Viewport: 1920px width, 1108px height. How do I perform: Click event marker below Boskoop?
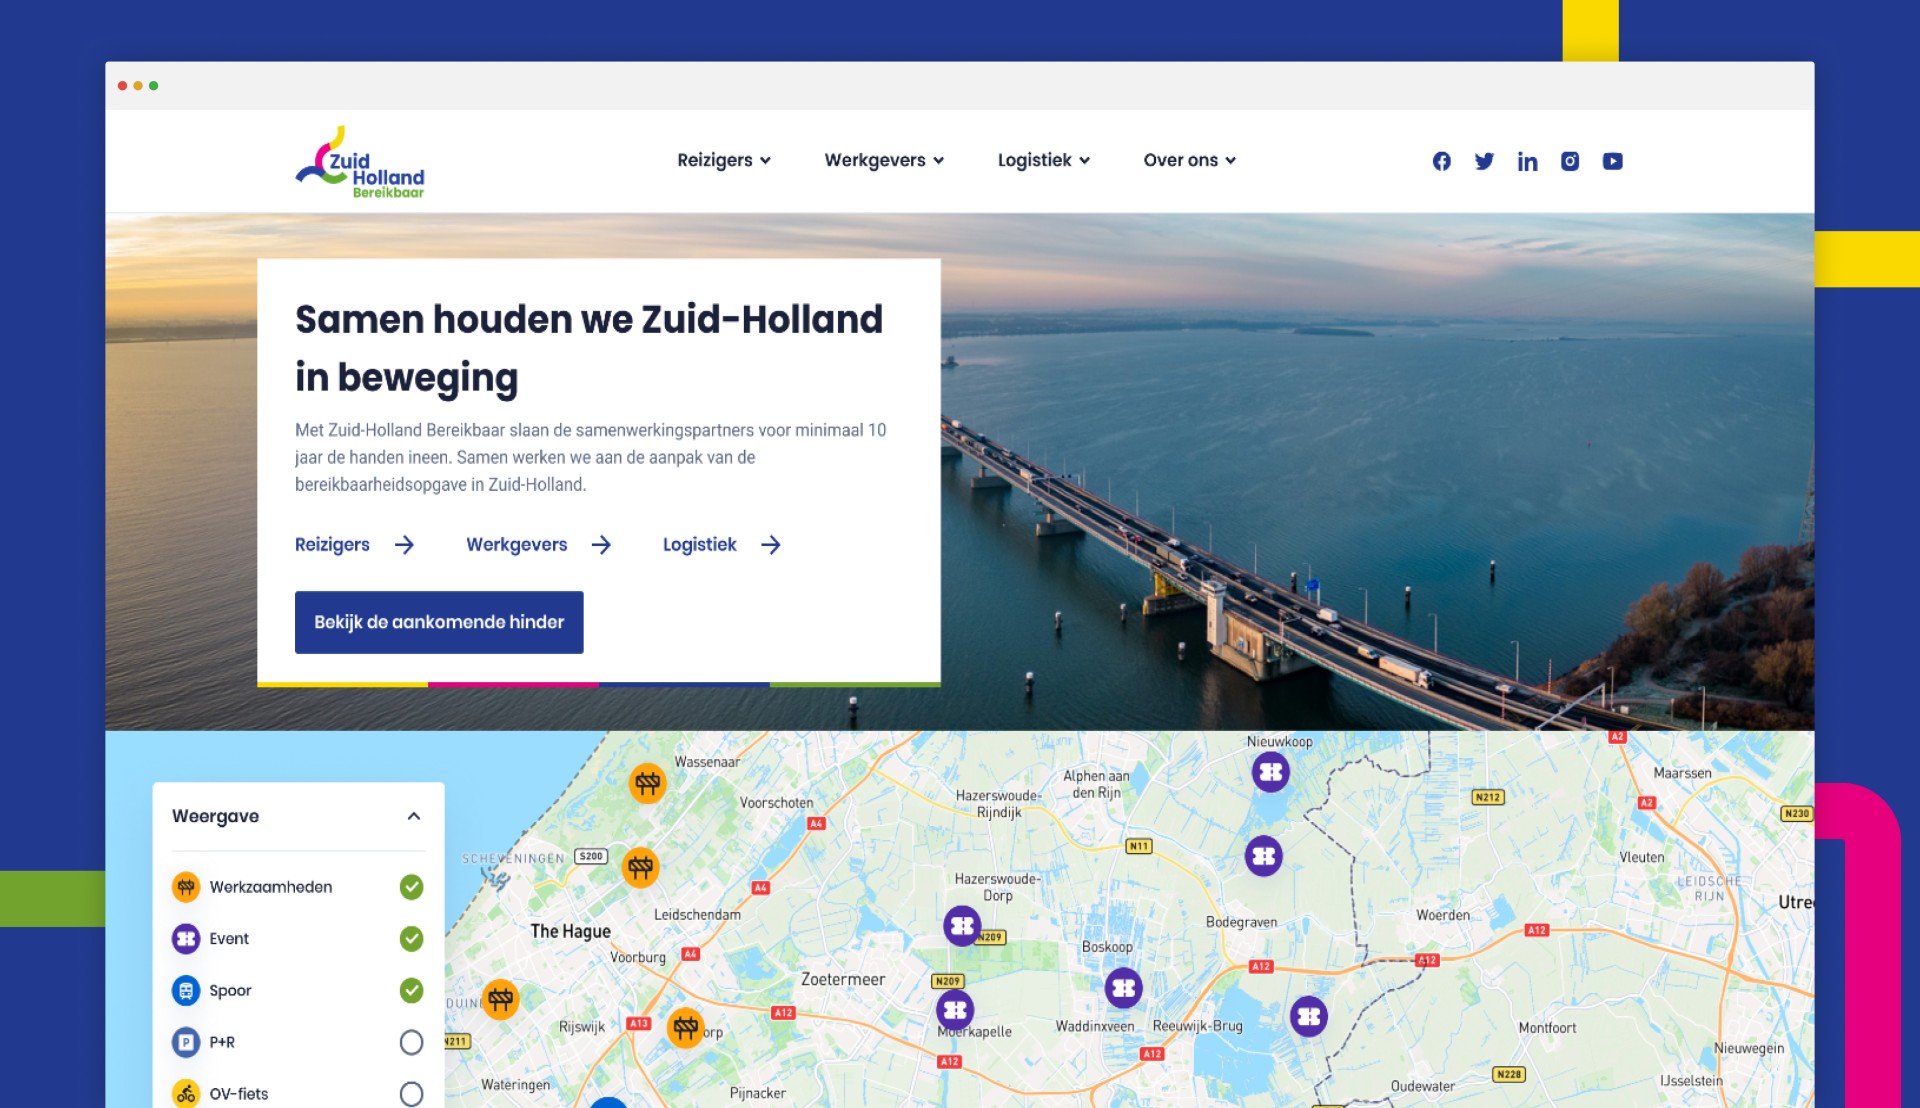1123,988
